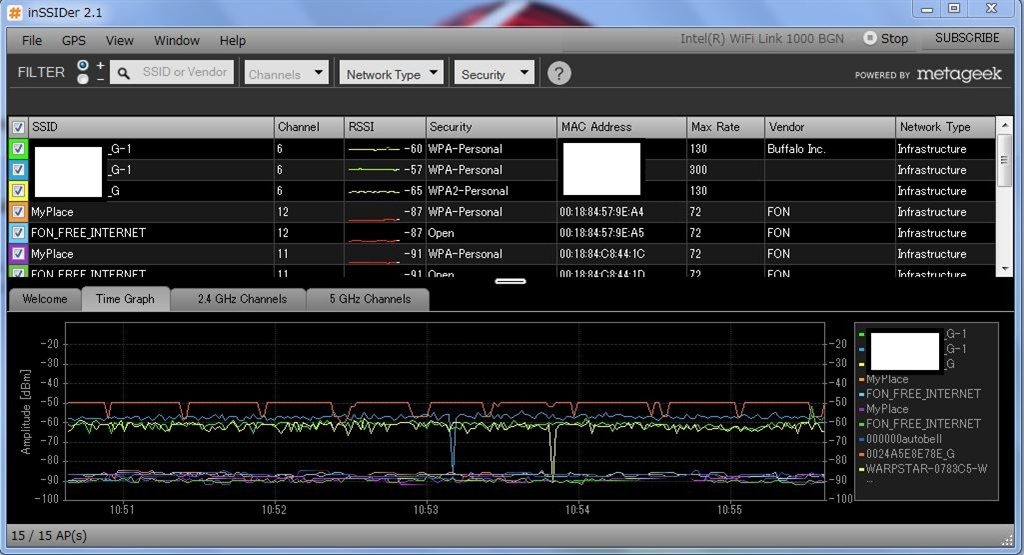Open the Channels filter dropdown
The width and height of the screenshot is (1024, 555).
click(x=286, y=73)
